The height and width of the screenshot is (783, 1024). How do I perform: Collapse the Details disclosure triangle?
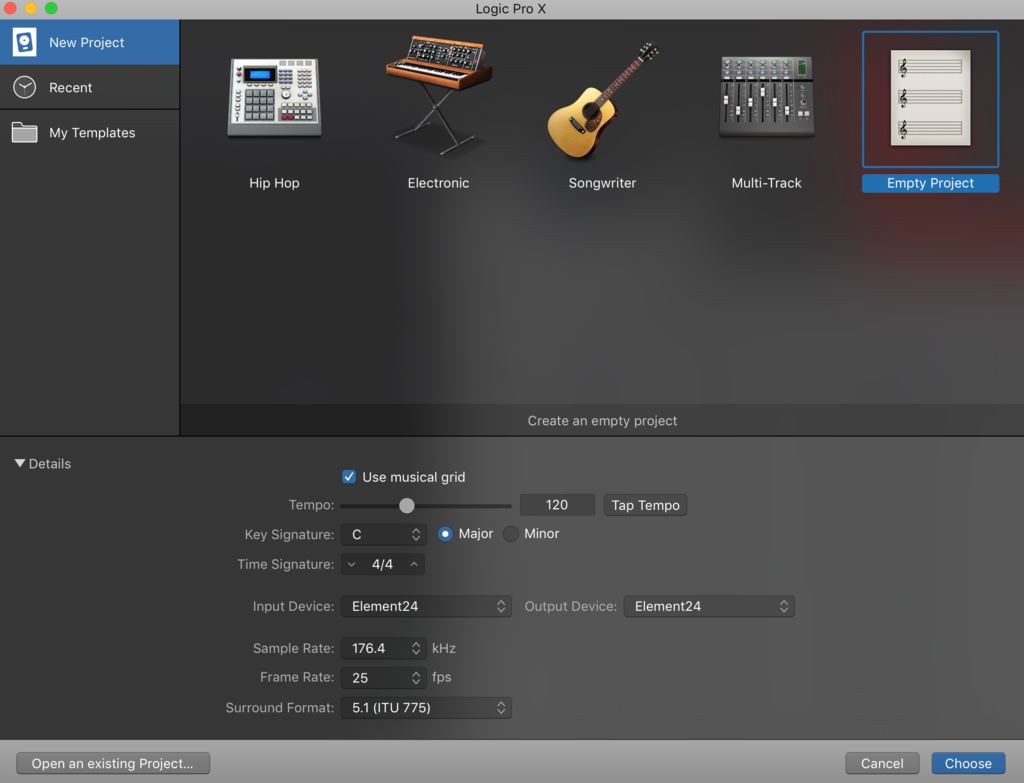20,464
